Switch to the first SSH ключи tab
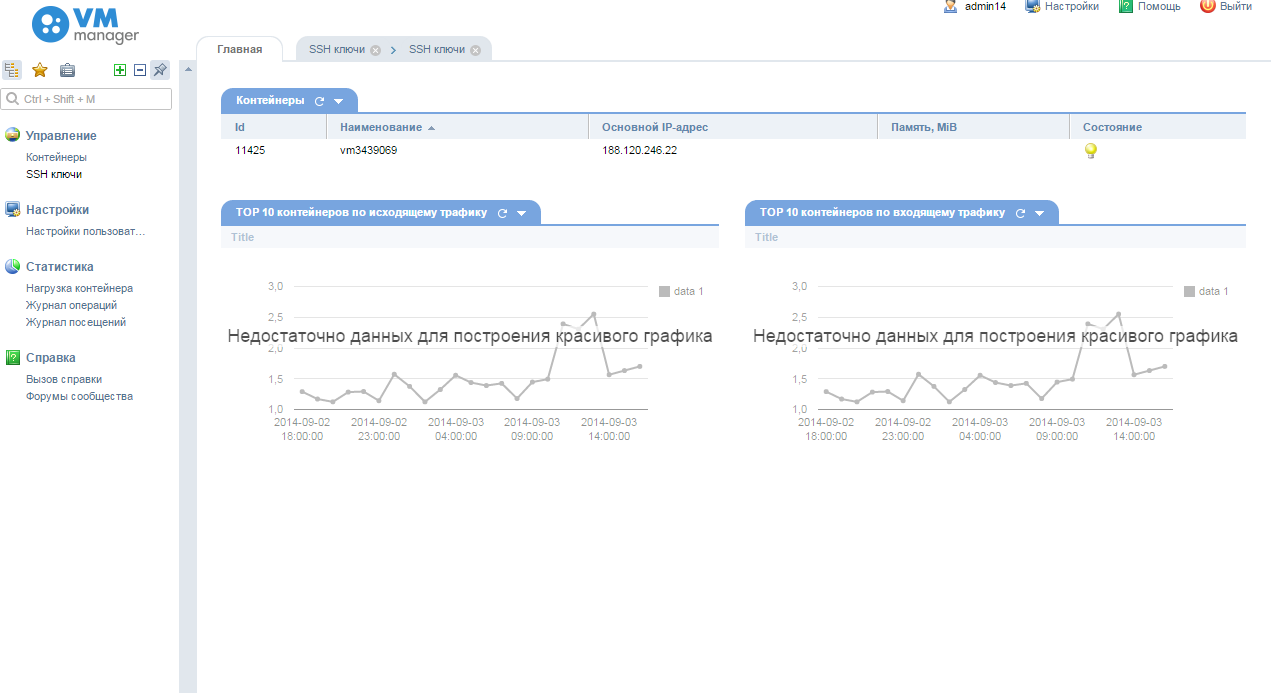The height and width of the screenshot is (693, 1271). pyautogui.click(x=336, y=50)
